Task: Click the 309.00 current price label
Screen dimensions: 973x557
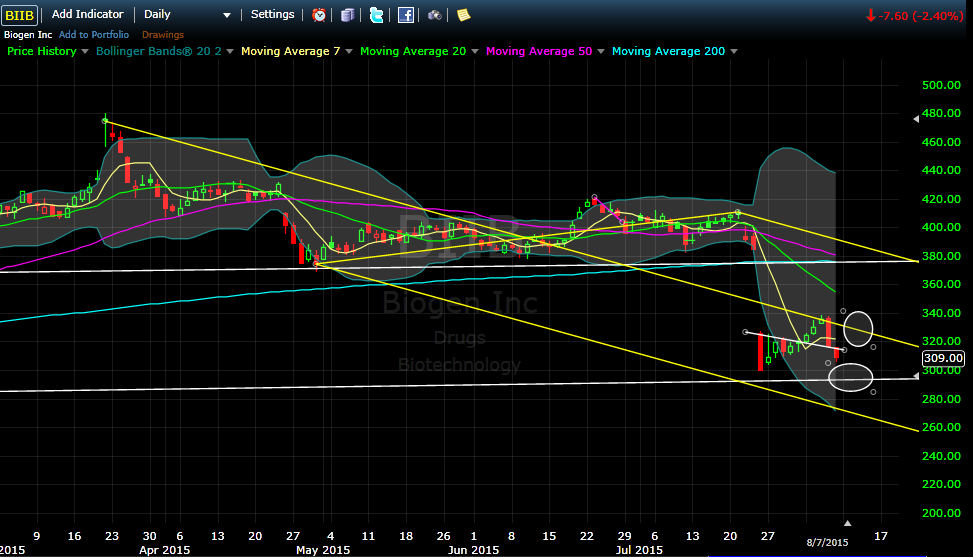Action: (943, 358)
